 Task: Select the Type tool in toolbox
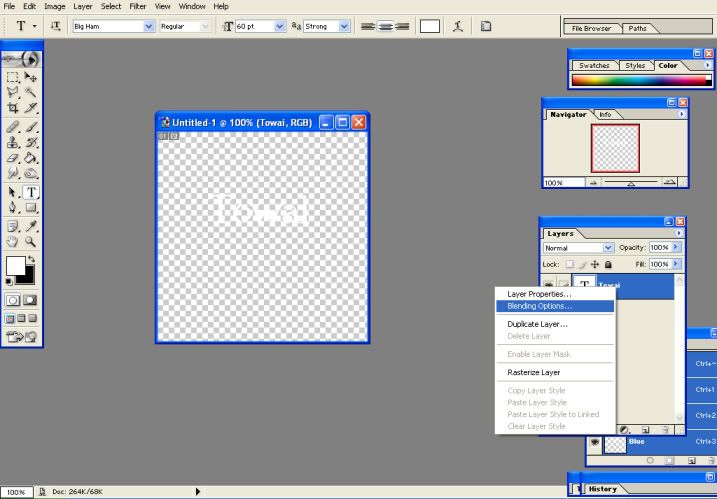tap(31, 193)
